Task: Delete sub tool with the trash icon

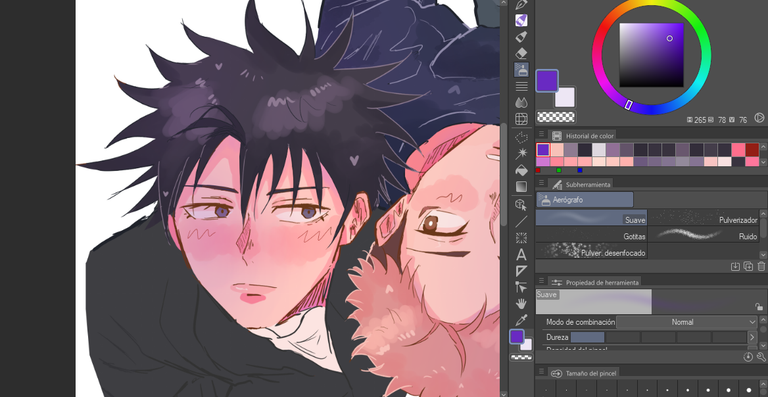Action: click(761, 266)
